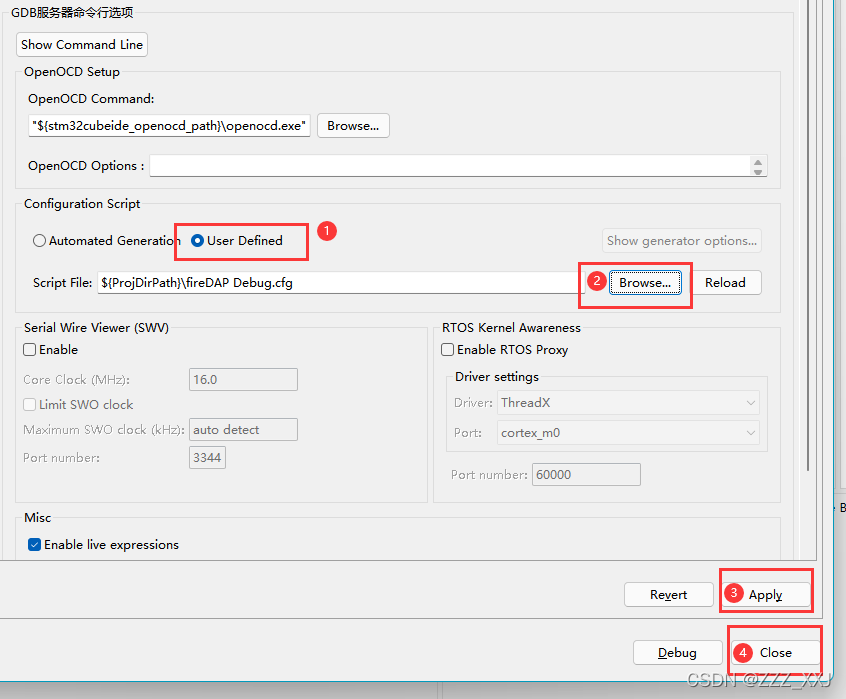846x699 pixels.
Task: Close the debug configurations dialog
Action: point(776,653)
